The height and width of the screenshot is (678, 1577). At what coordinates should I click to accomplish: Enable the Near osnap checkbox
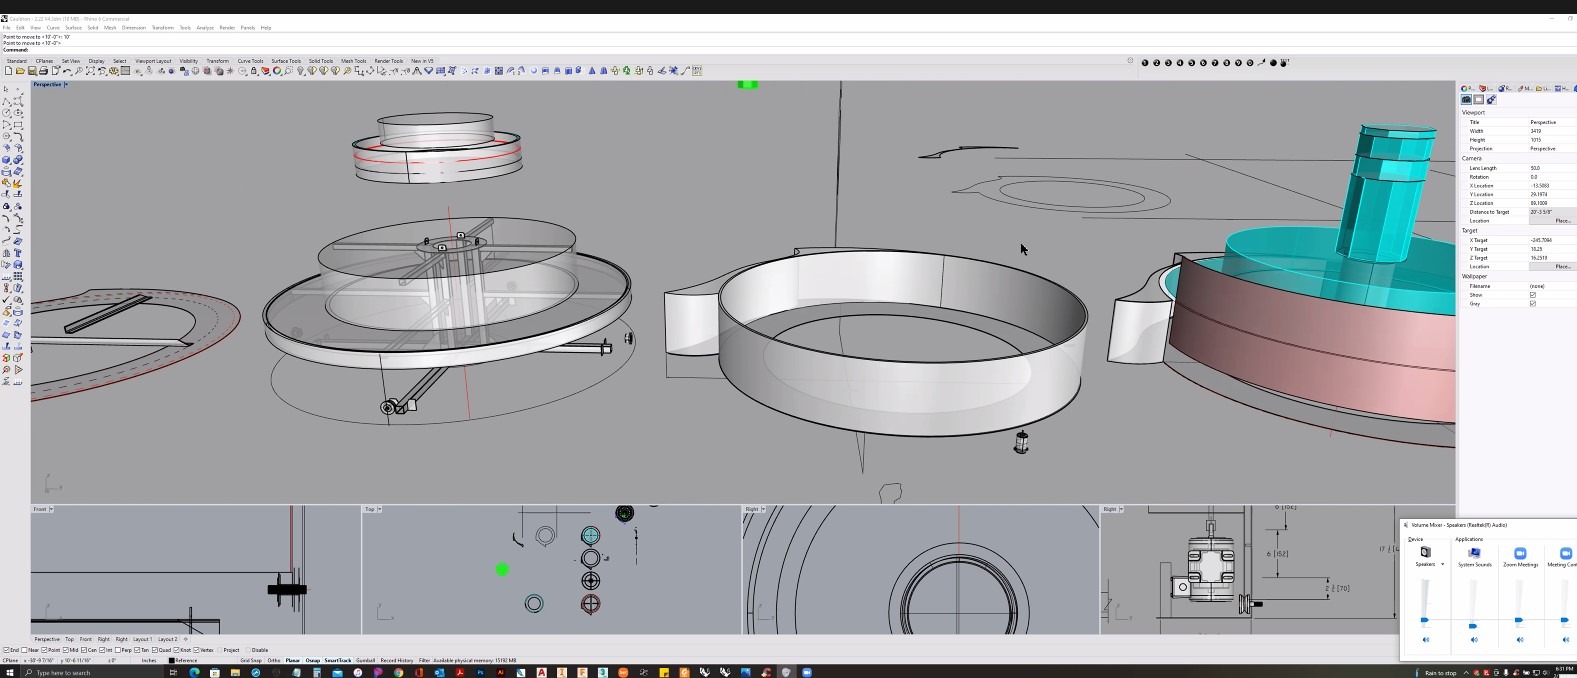coord(25,650)
